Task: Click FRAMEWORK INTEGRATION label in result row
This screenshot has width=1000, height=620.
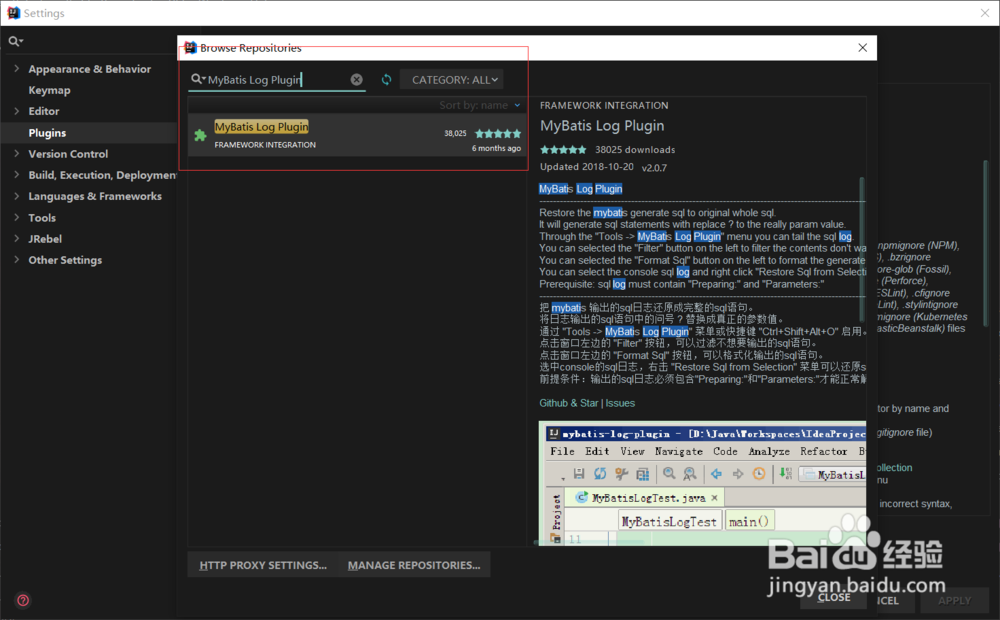Action: [x=265, y=145]
